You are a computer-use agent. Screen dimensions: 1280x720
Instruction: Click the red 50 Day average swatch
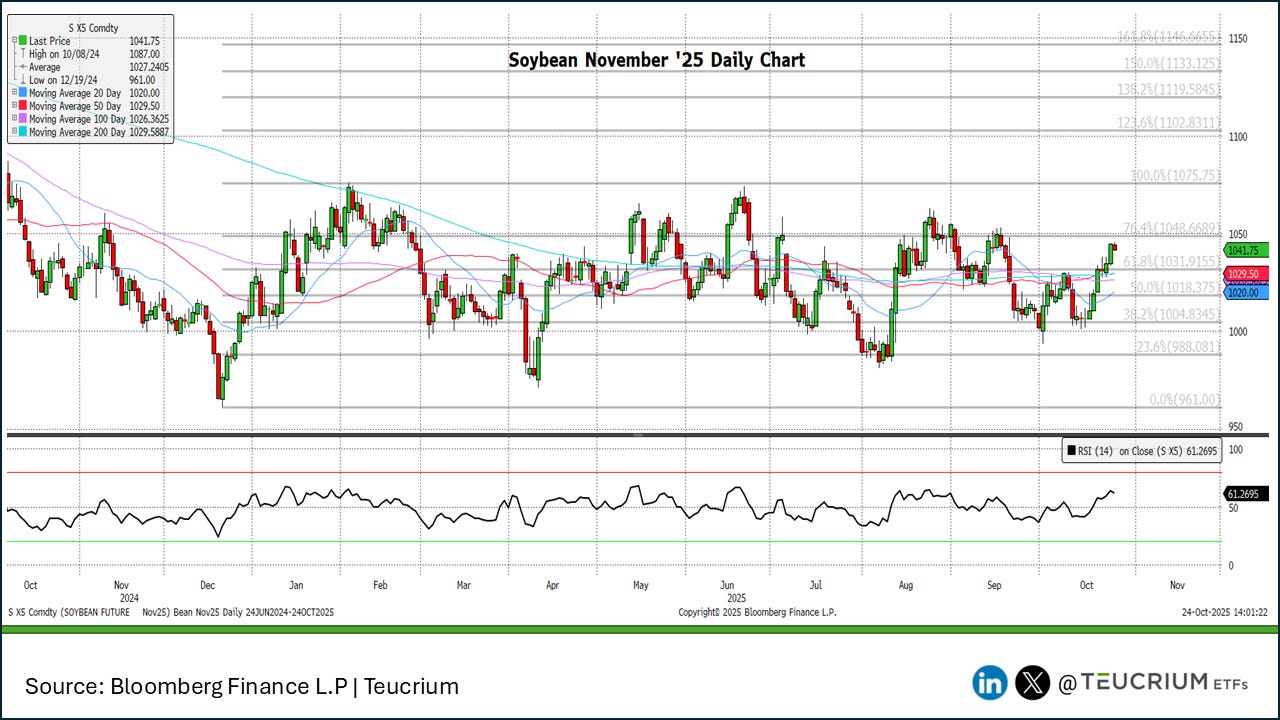coord(23,106)
